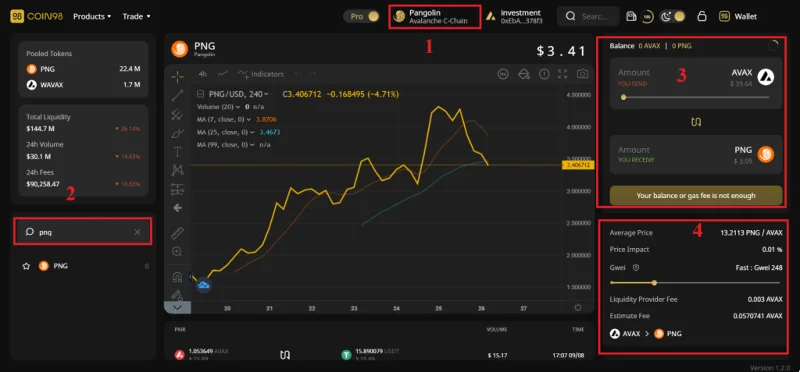Screen dimensions: 800x372
Task: Favorite the PNG token with star
Action: [27, 266]
